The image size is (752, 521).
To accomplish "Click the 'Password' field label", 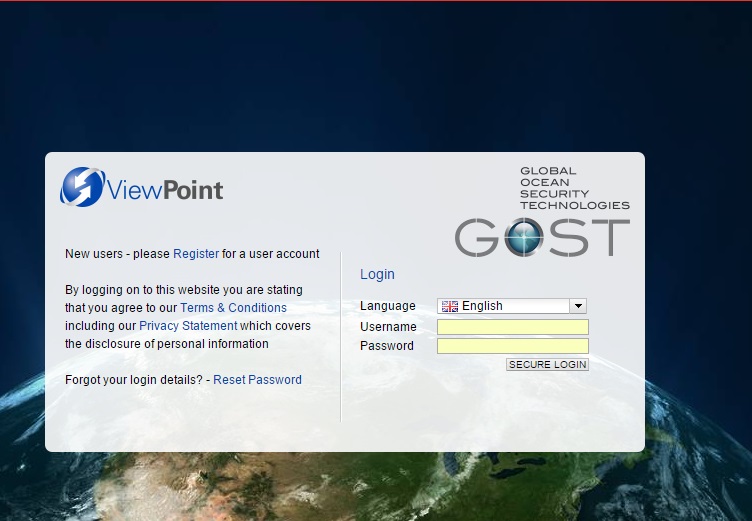I will [387, 346].
